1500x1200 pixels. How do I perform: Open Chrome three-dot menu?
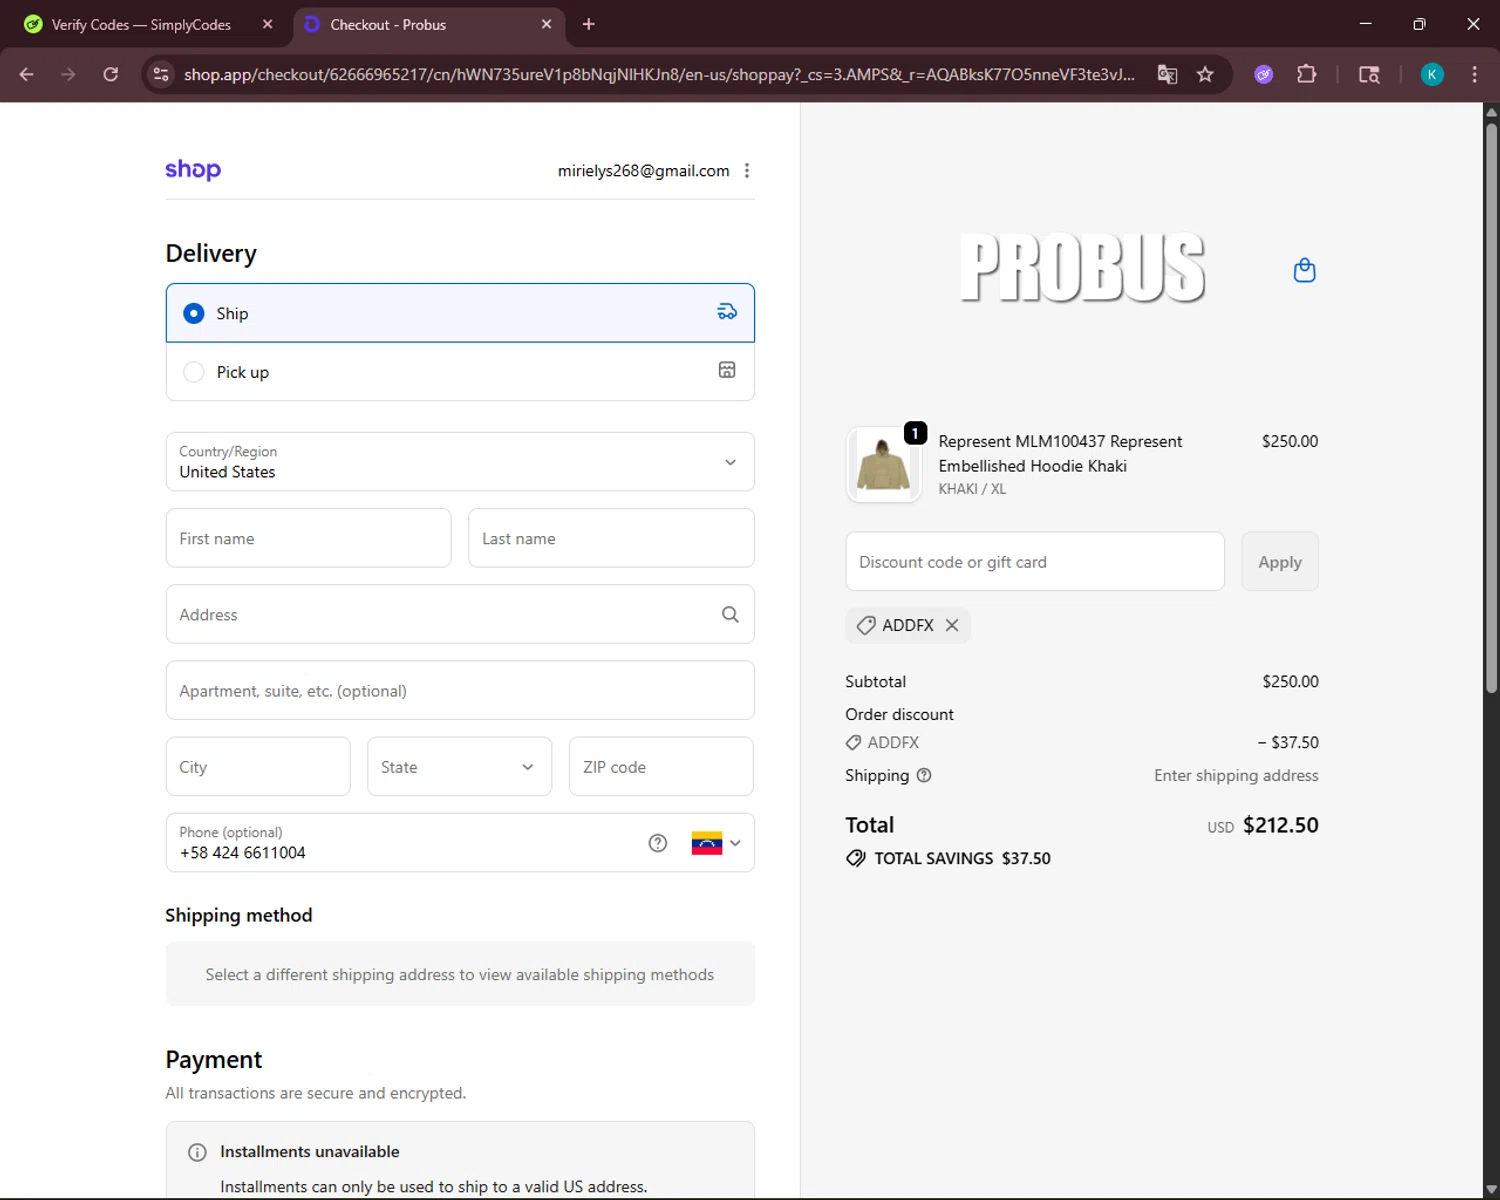(x=1474, y=74)
